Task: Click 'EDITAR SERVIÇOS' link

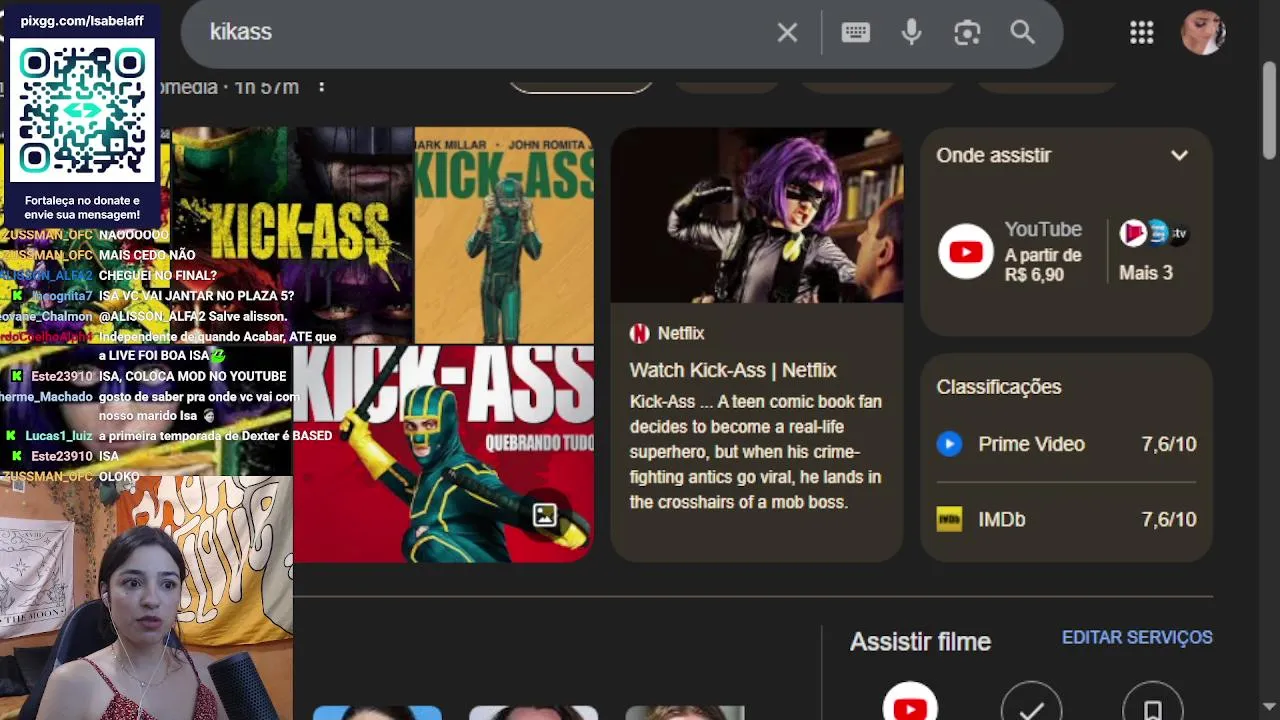Action: (1137, 638)
